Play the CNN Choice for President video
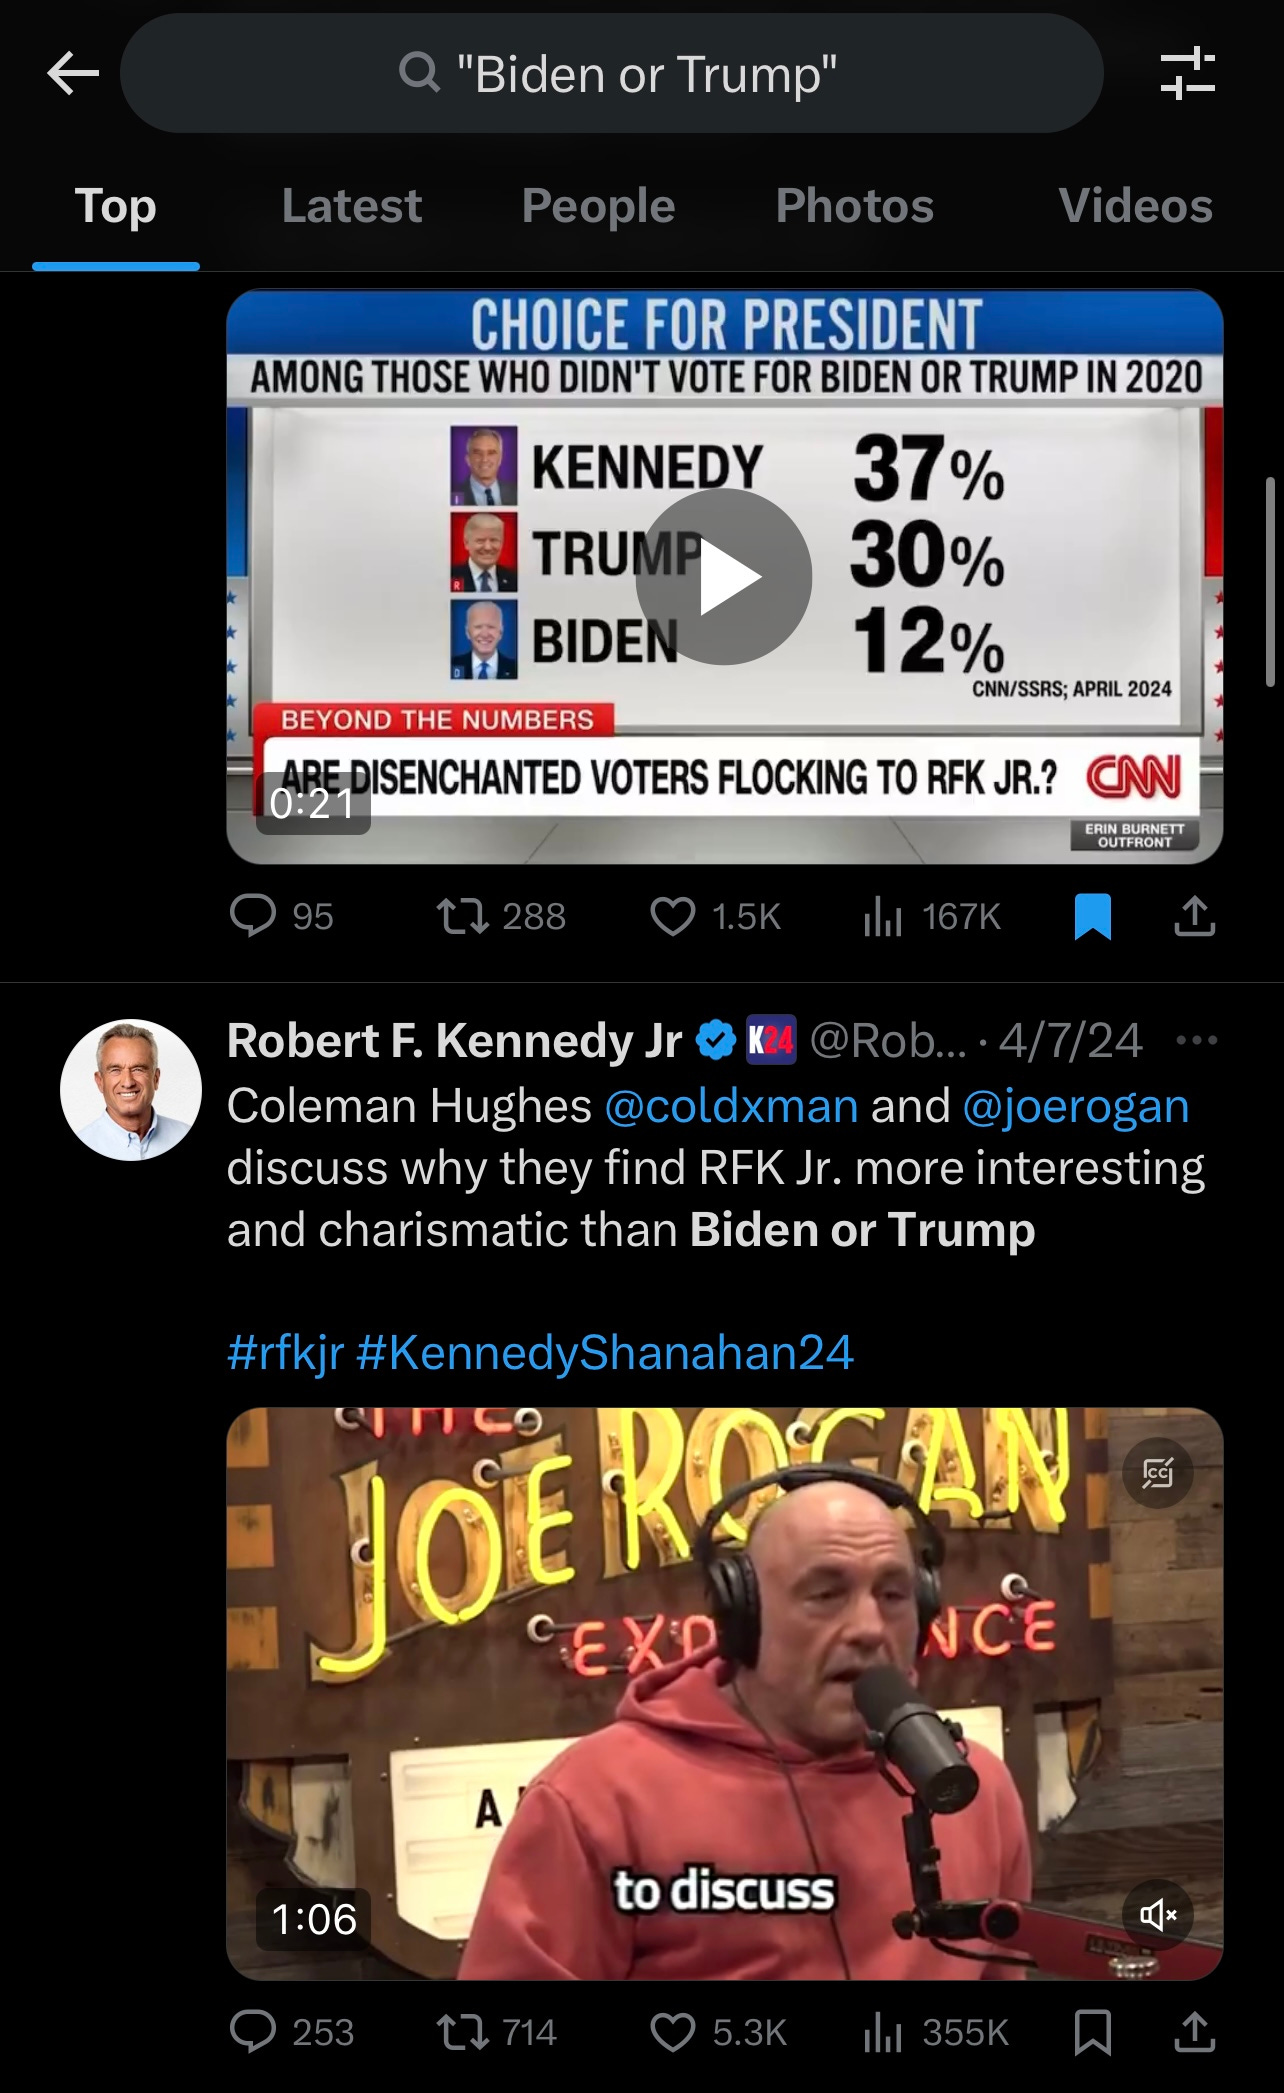 click(724, 577)
